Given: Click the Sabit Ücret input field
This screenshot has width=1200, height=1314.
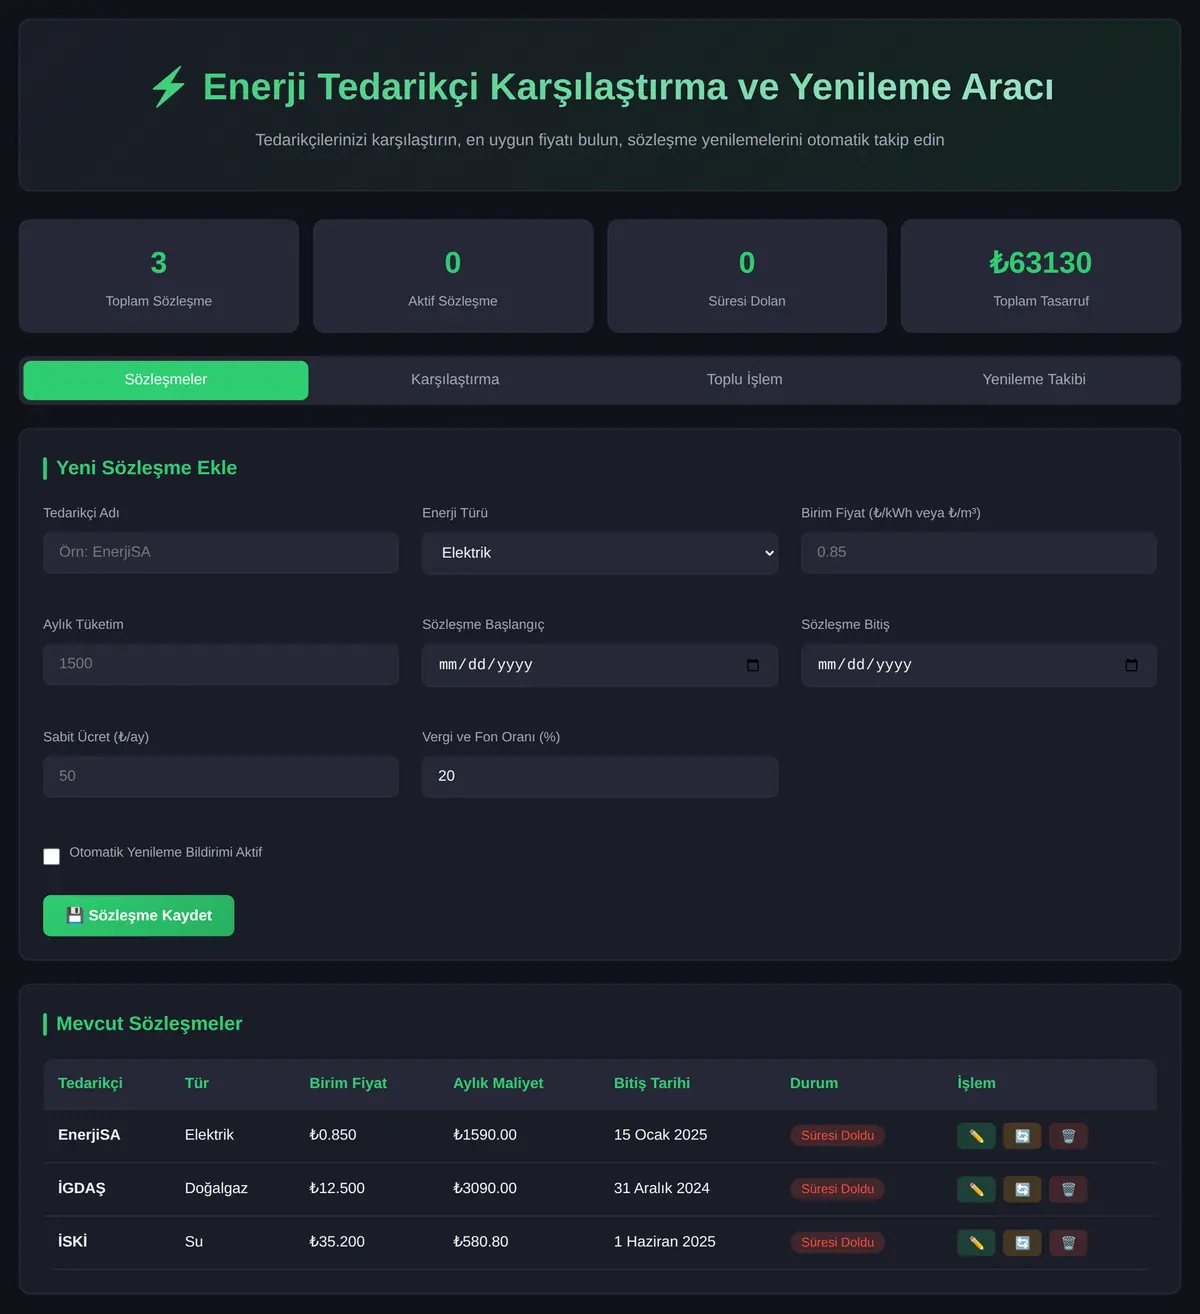Looking at the screenshot, I should (x=221, y=777).
